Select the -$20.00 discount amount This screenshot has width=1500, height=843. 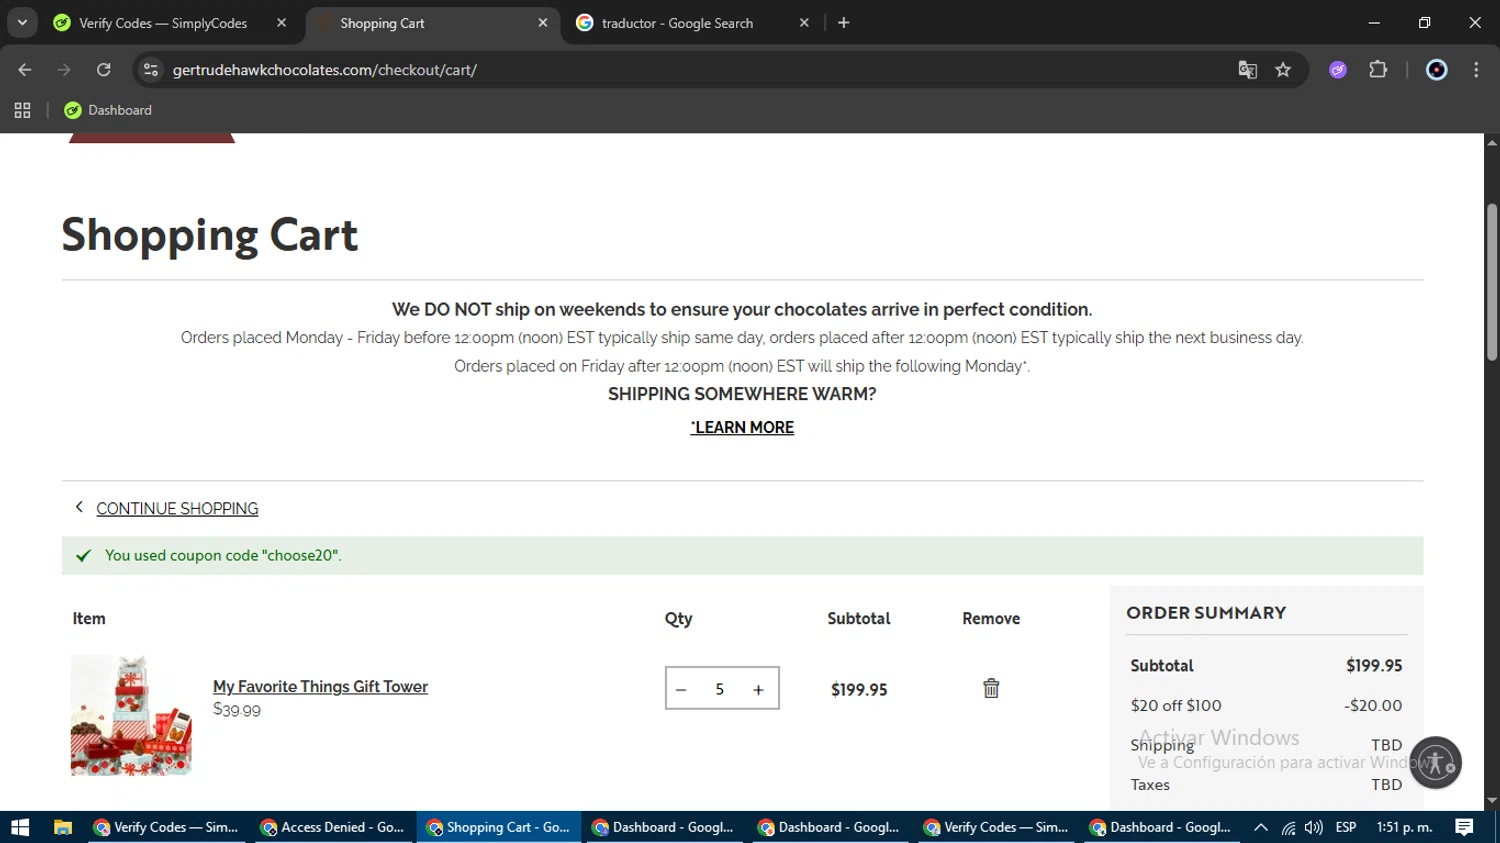coord(1373,705)
